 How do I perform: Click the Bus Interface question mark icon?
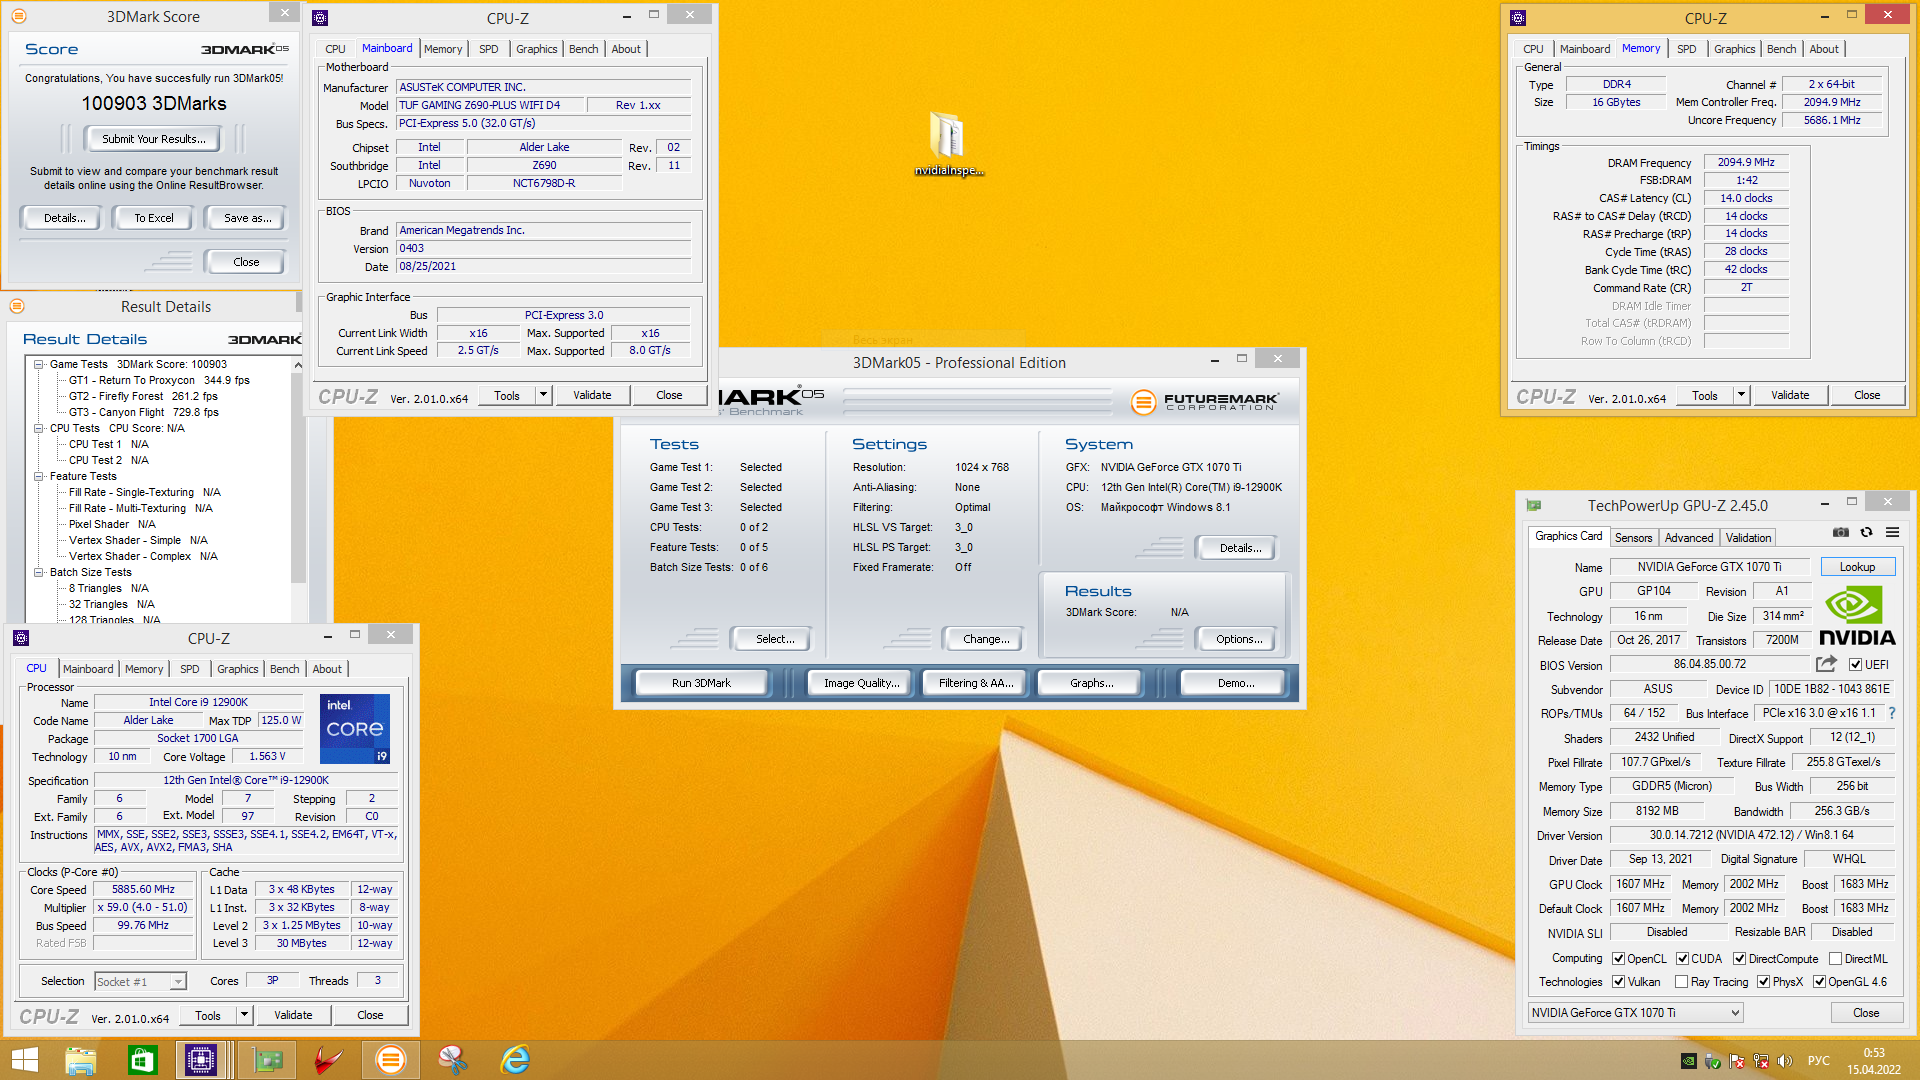click(1892, 713)
